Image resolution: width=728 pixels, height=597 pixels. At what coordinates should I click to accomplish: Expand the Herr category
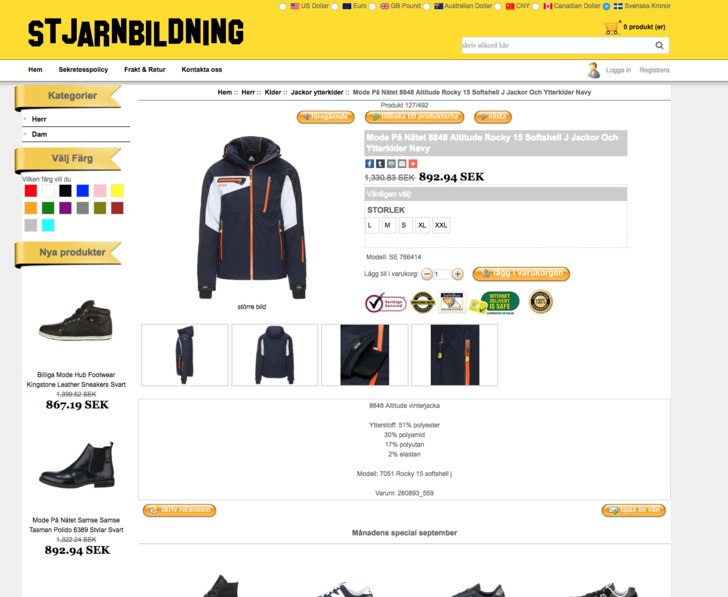[39, 119]
